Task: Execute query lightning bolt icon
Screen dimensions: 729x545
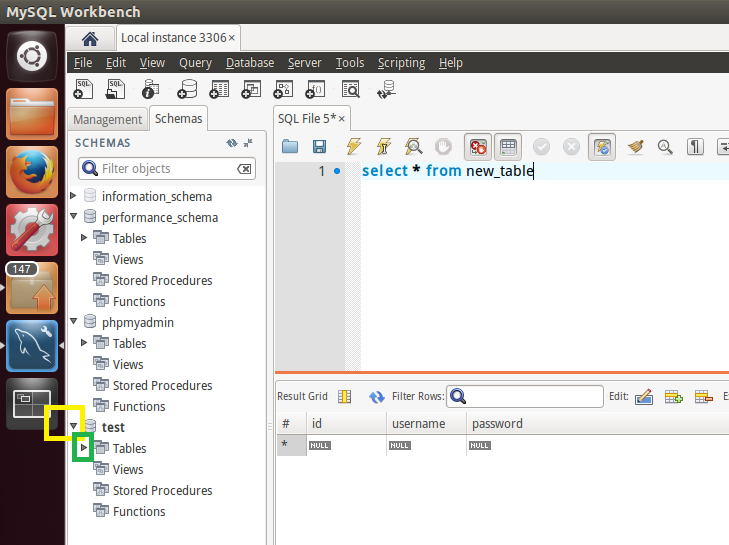Action: point(354,146)
